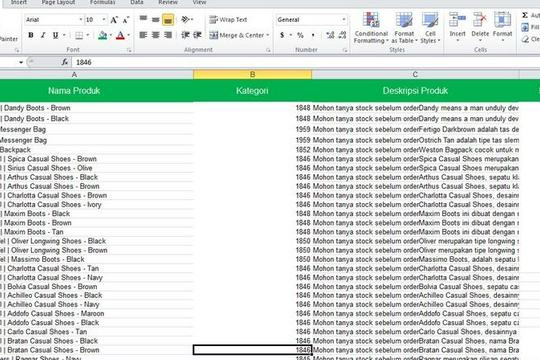Switch to the Insert ribbon tab
Viewport: 540px width, 360px height.
pyautogui.click(x=19, y=2)
